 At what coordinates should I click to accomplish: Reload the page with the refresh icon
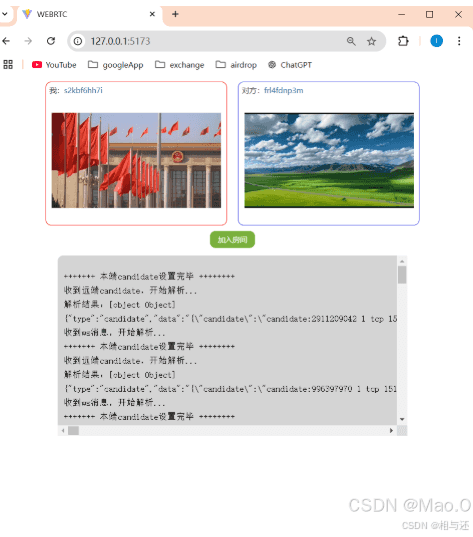pos(51,41)
